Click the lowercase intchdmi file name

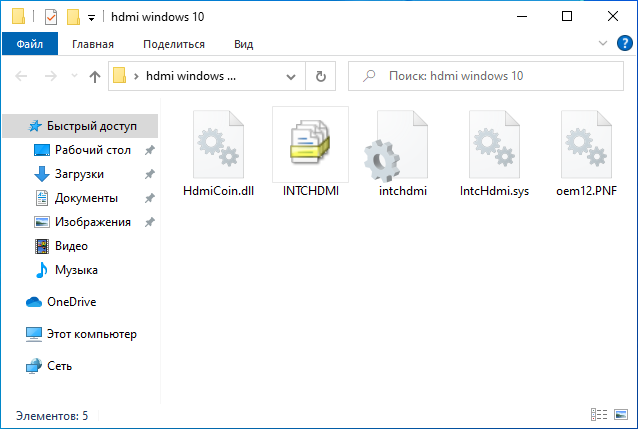(x=403, y=191)
